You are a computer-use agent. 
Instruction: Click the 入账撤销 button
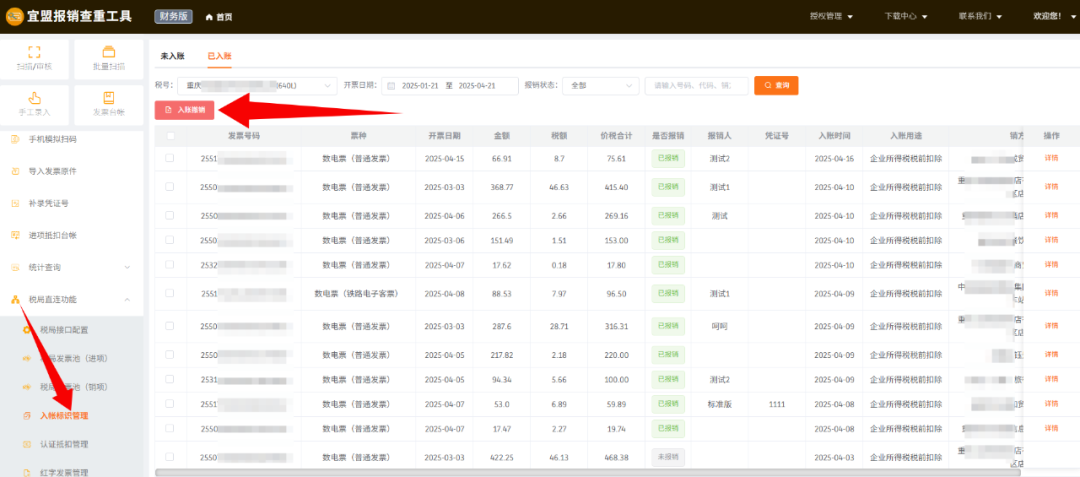[x=185, y=109]
